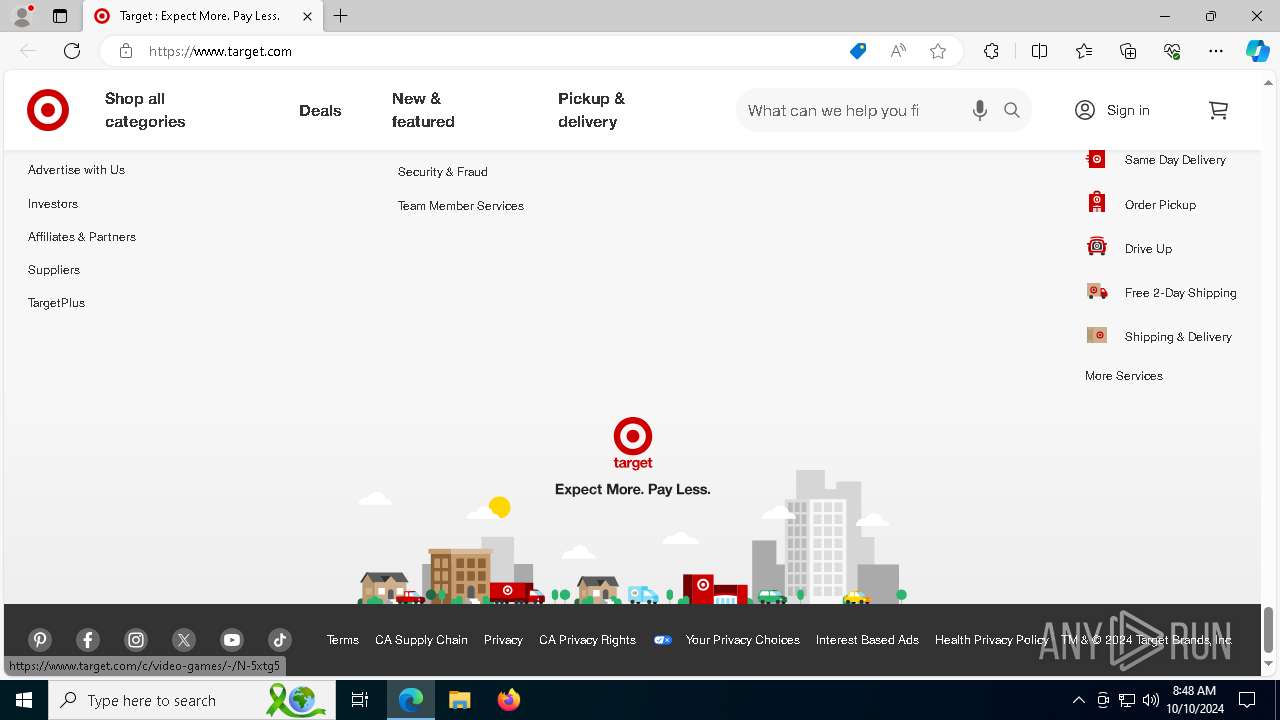Open CA Supply Chain link
Viewport: 1280px width, 720px height.
(421, 640)
